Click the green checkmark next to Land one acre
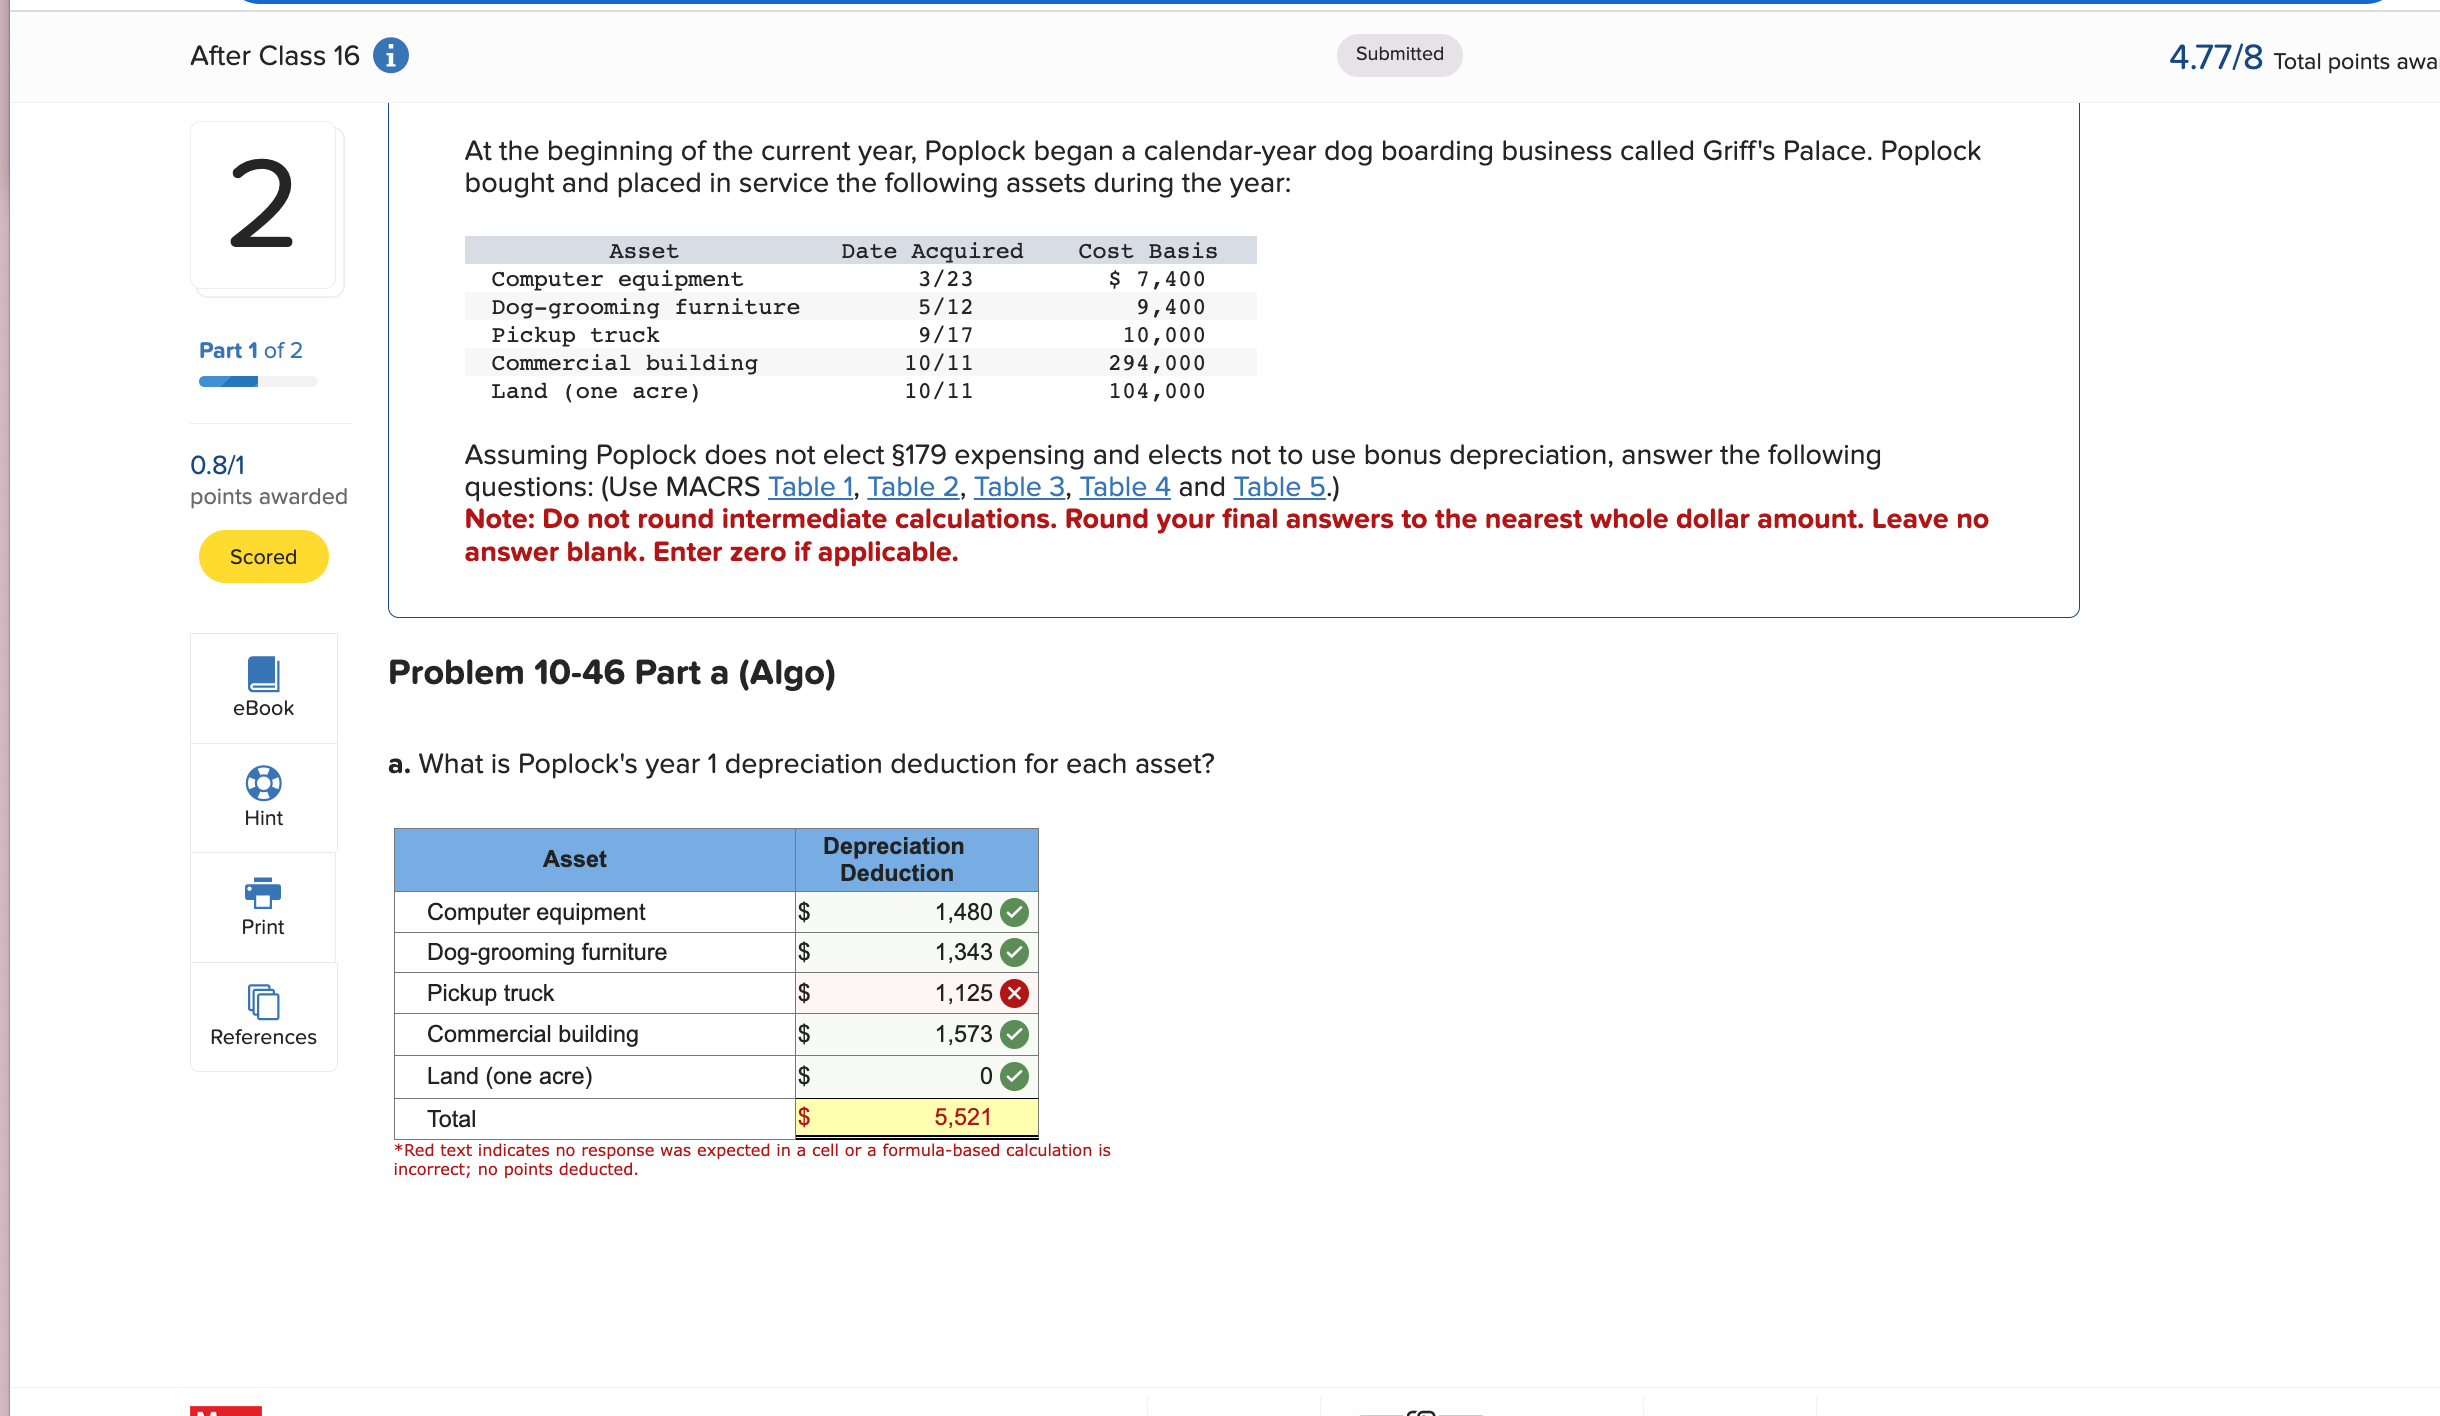Image resolution: width=2440 pixels, height=1416 pixels. (1041, 1074)
